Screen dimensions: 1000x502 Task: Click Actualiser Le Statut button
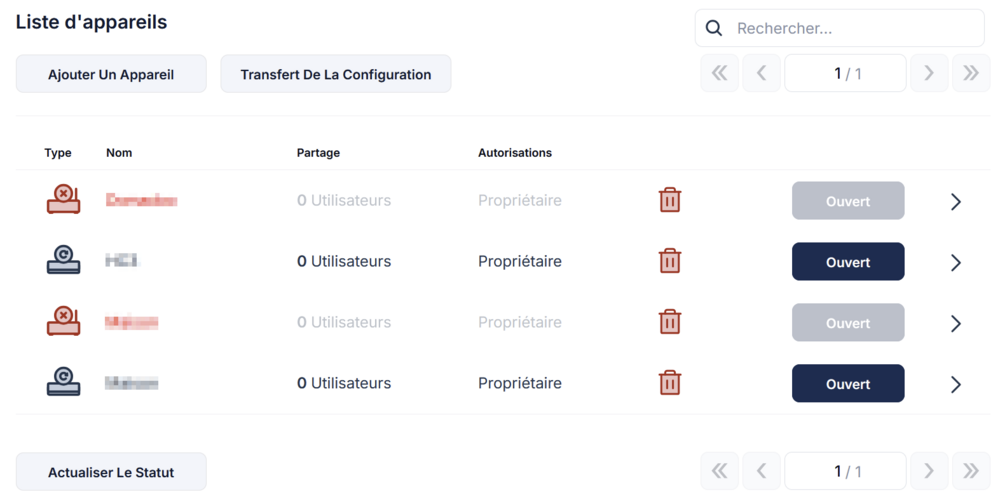coord(111,472)
